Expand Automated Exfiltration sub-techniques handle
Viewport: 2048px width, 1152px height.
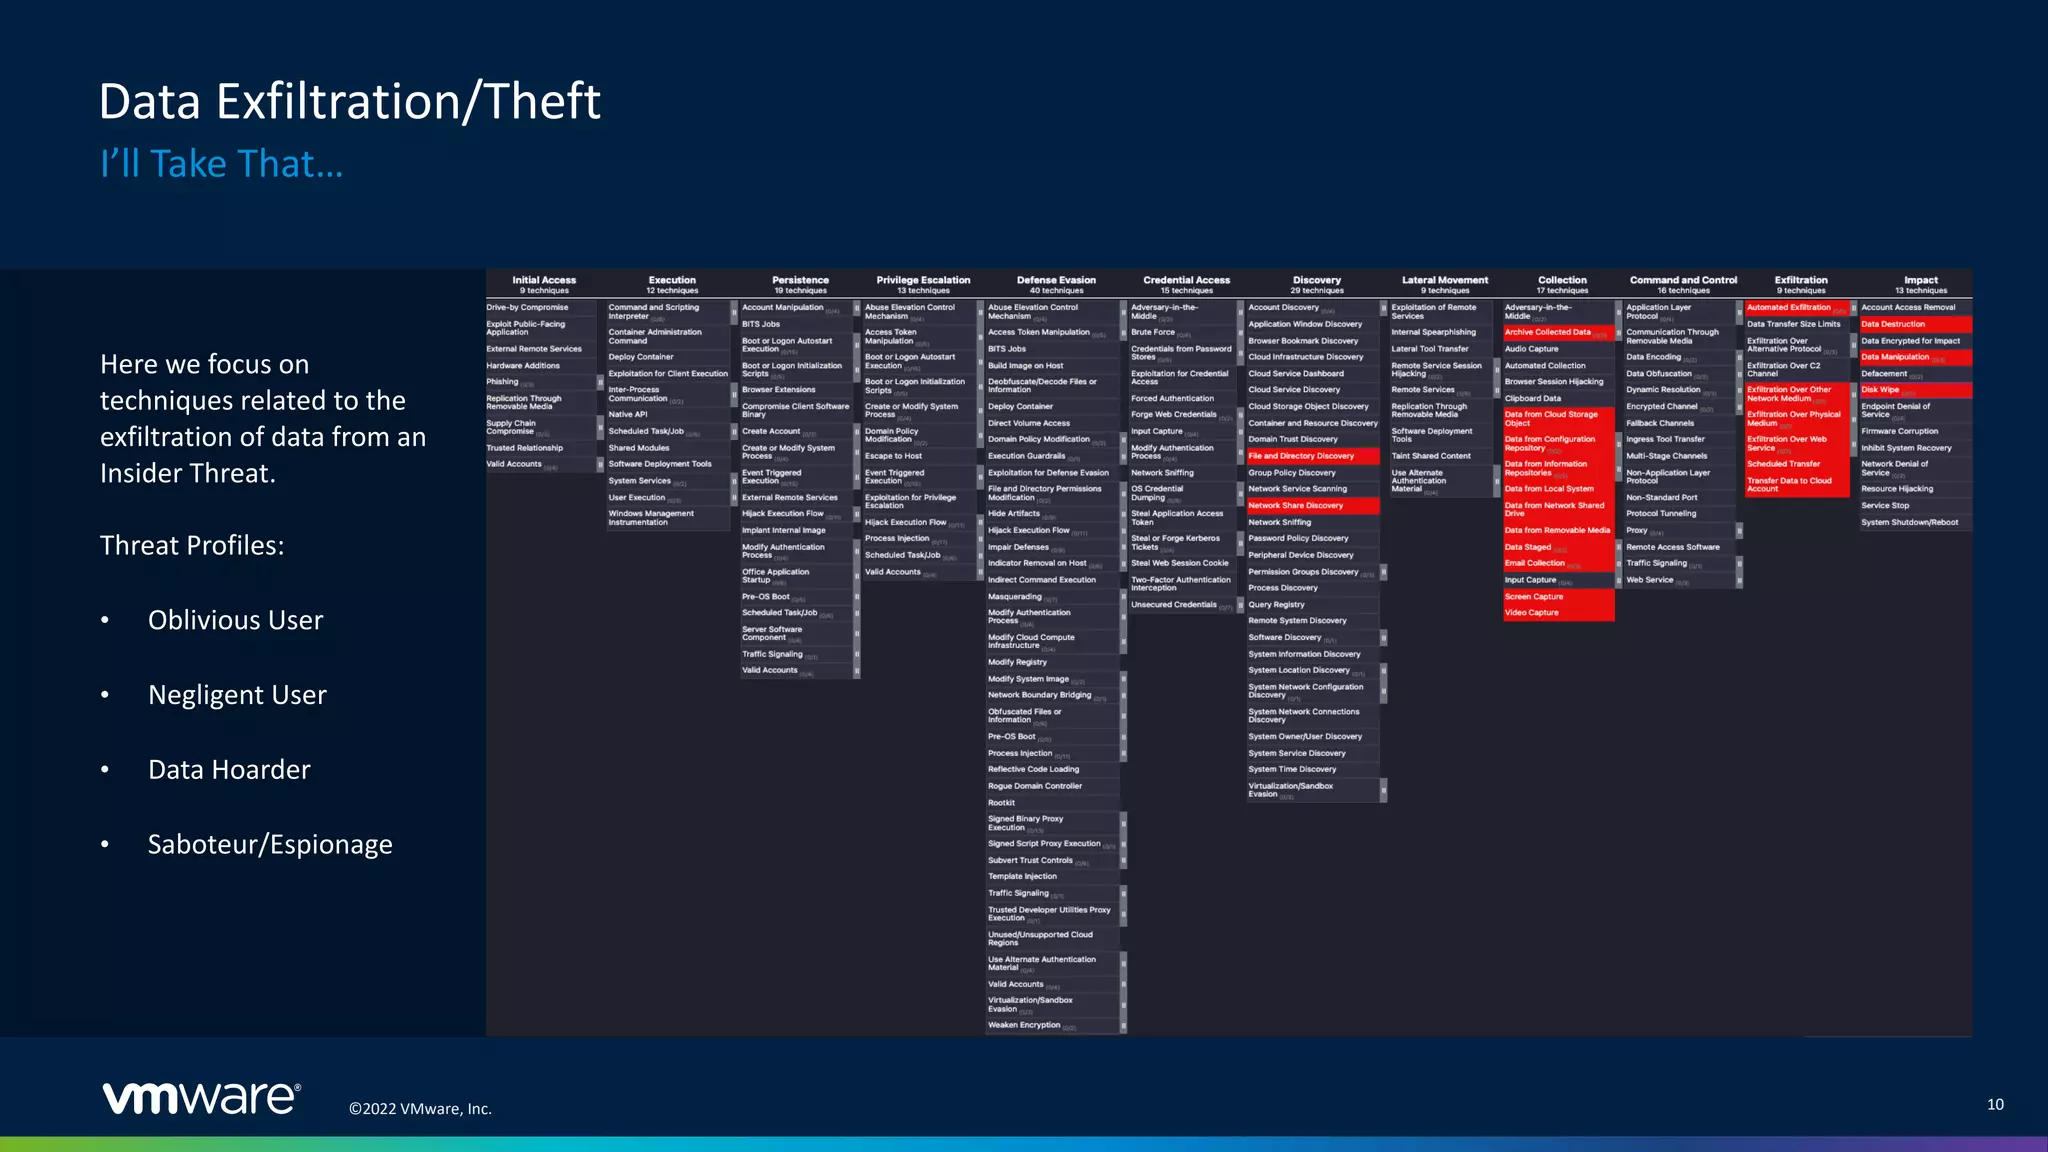click(1853, 308)
